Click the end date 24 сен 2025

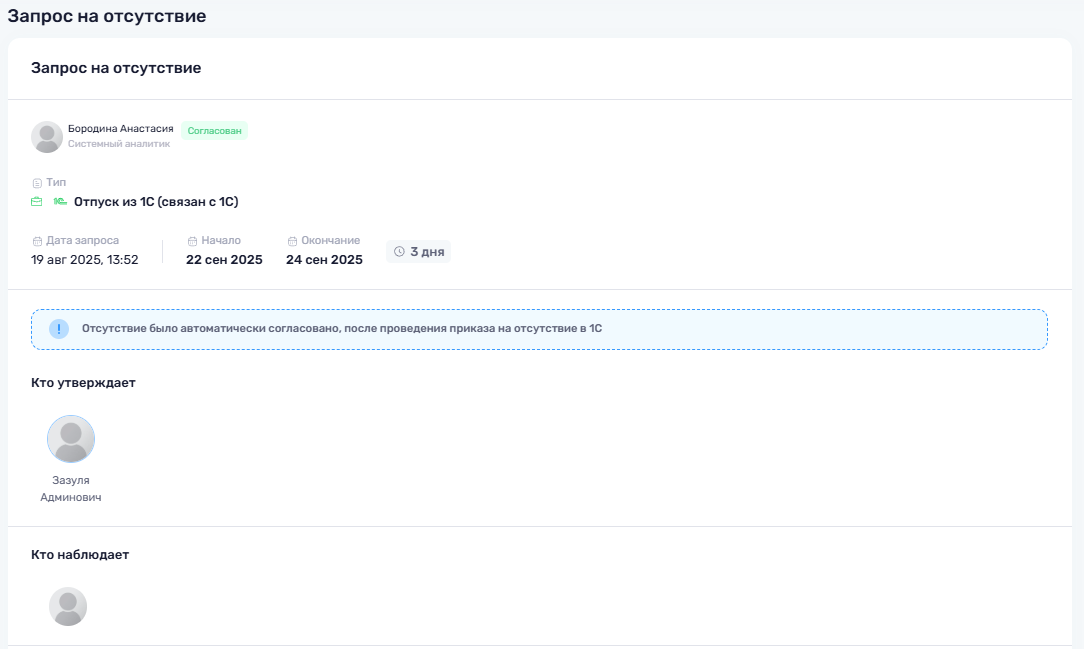[x=324, y=260]
